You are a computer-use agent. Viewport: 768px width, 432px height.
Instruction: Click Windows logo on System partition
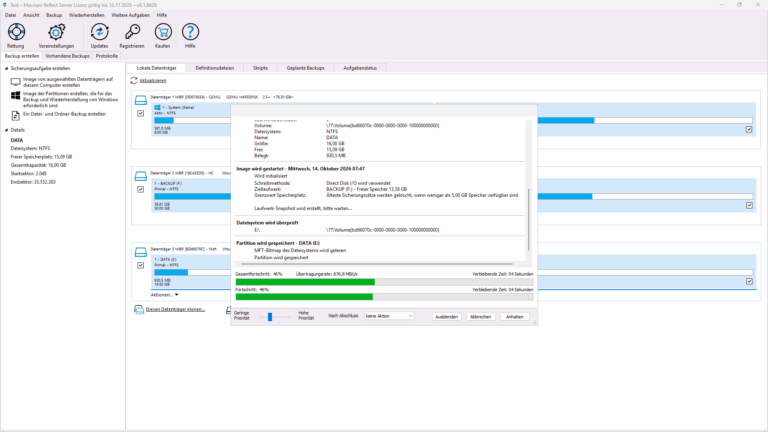pos(157,107)
